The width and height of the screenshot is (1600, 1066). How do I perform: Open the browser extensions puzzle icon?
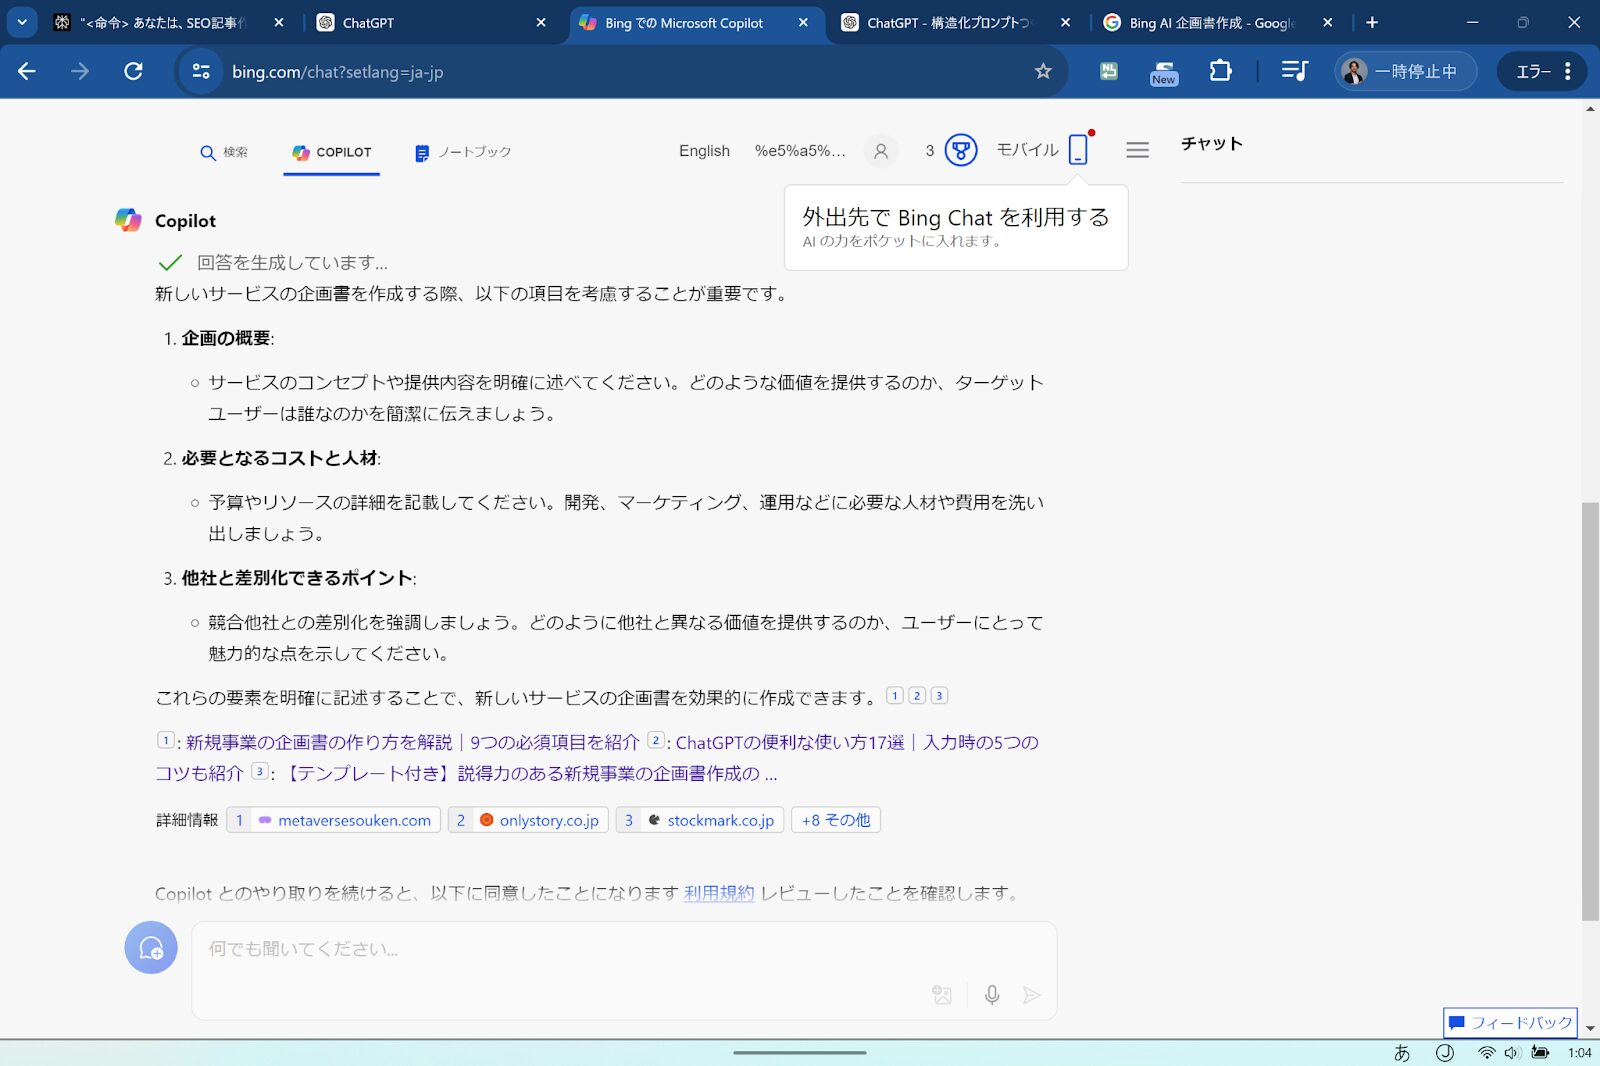(x=1220, y=71)
